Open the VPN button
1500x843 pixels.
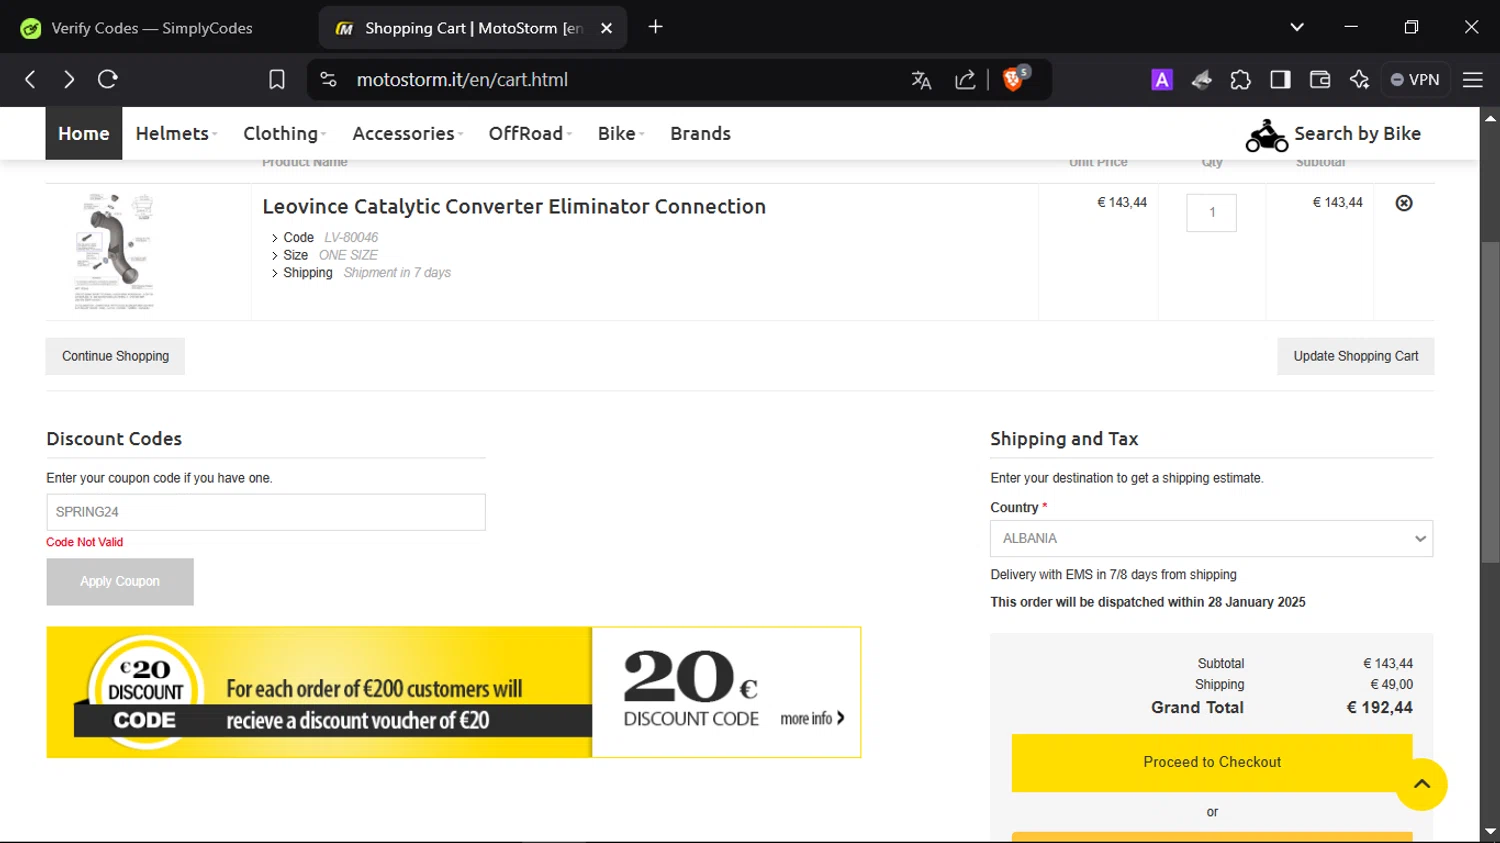tap(1415, 80)
